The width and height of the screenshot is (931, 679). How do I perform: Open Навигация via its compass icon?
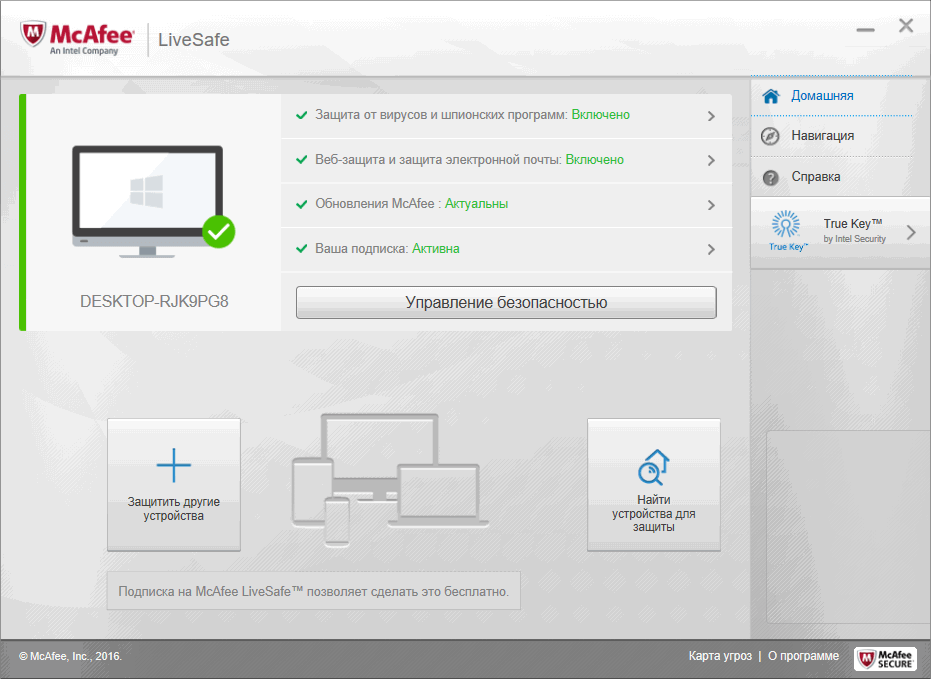pos(771,135)
